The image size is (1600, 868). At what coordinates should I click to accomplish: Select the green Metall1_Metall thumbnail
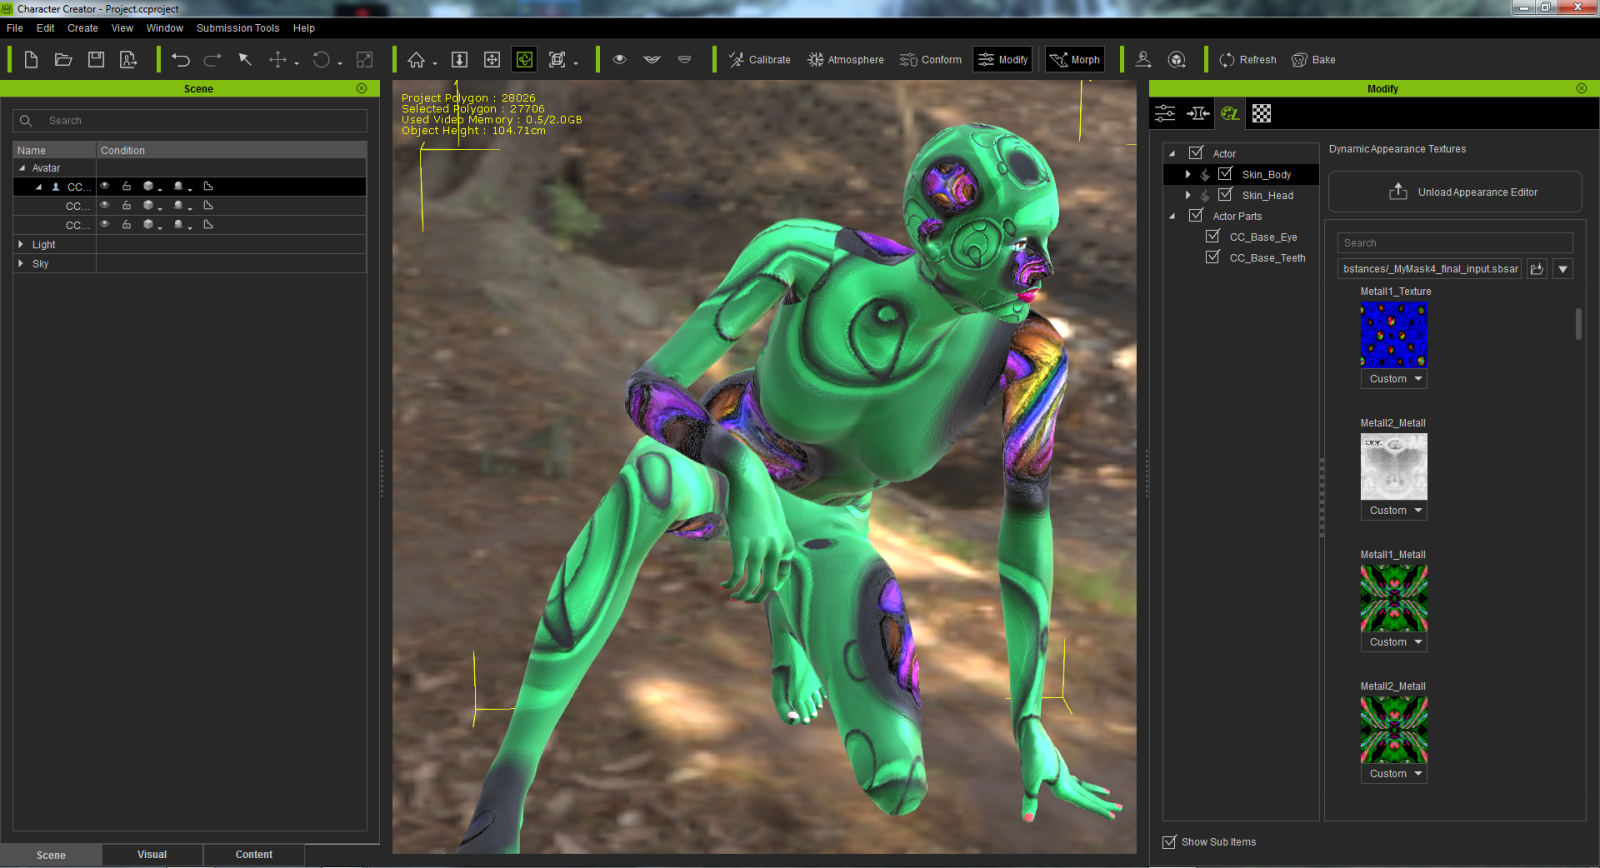coord(1394,598)
